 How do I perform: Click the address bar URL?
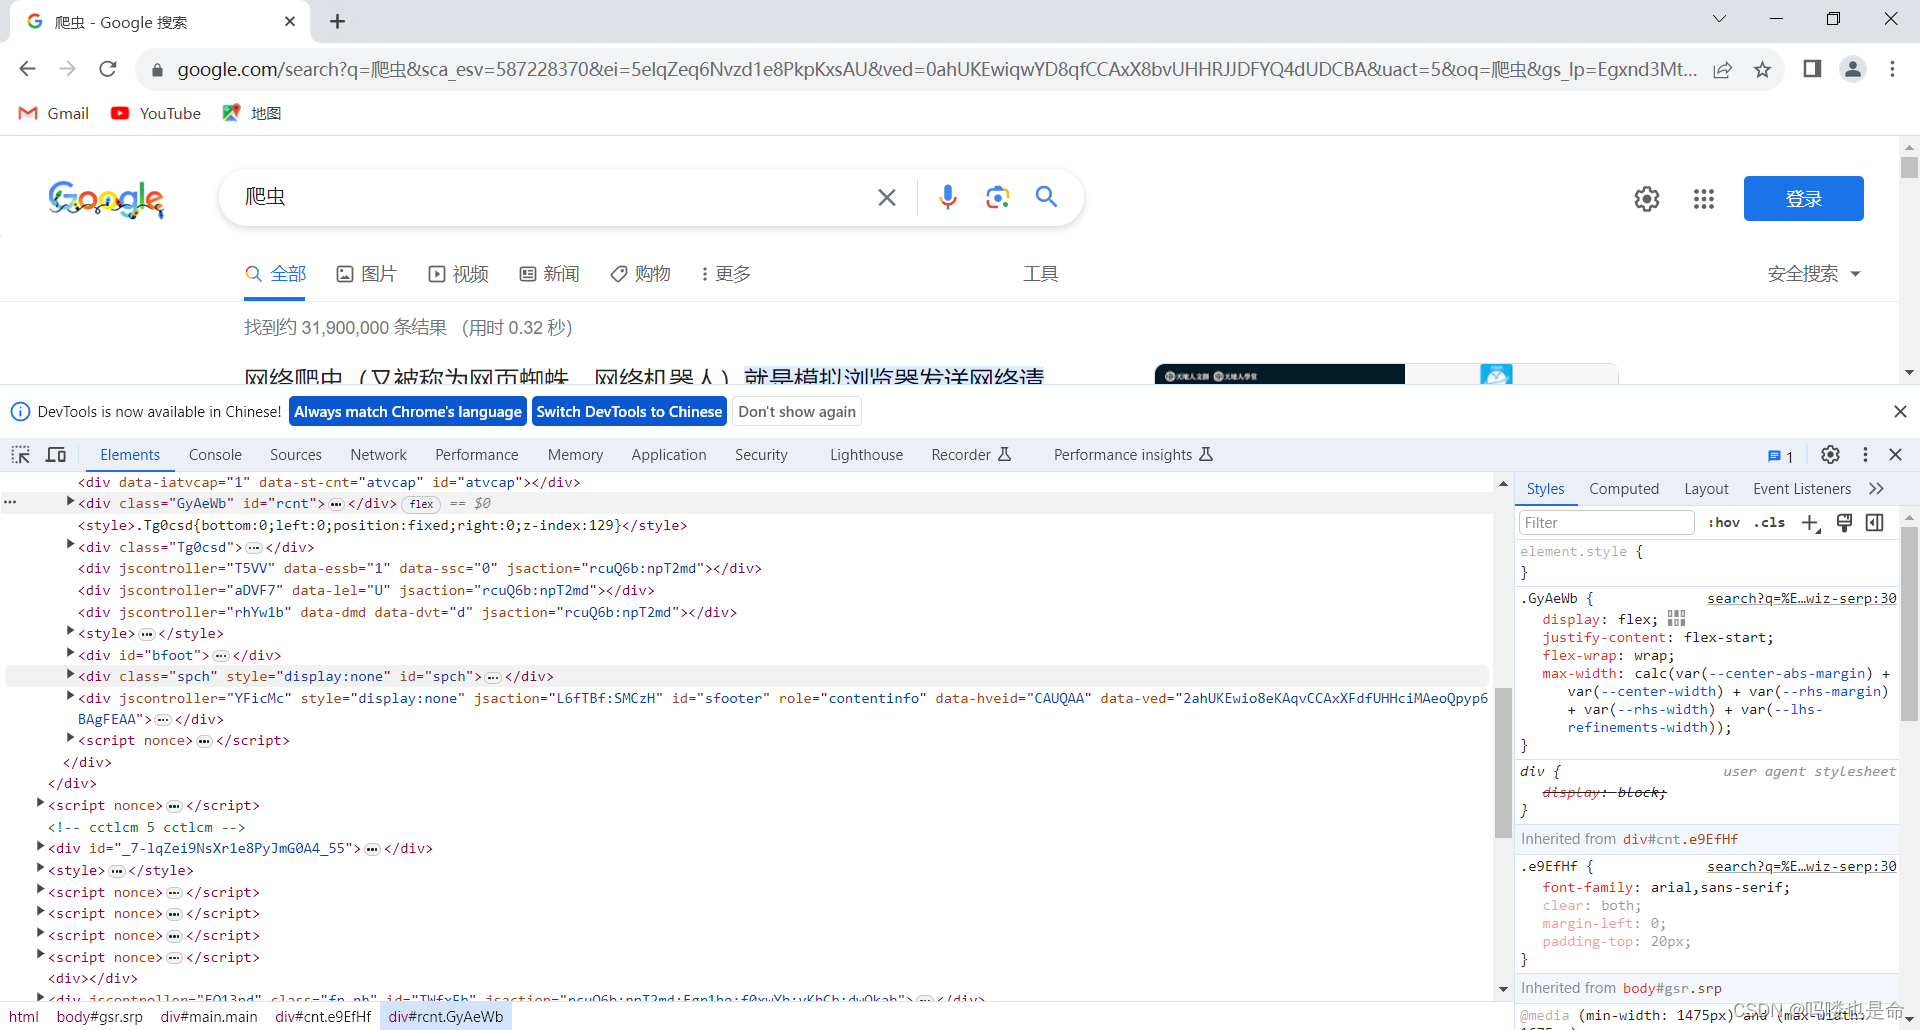[x=937, y=70]
